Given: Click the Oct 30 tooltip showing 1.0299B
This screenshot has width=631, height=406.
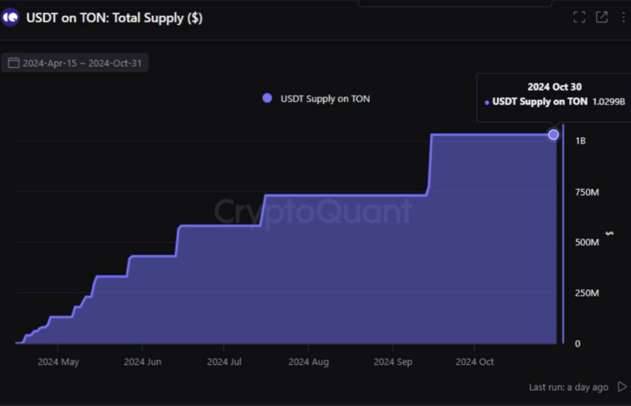Looking at the screenshot, I should (554, 98).
